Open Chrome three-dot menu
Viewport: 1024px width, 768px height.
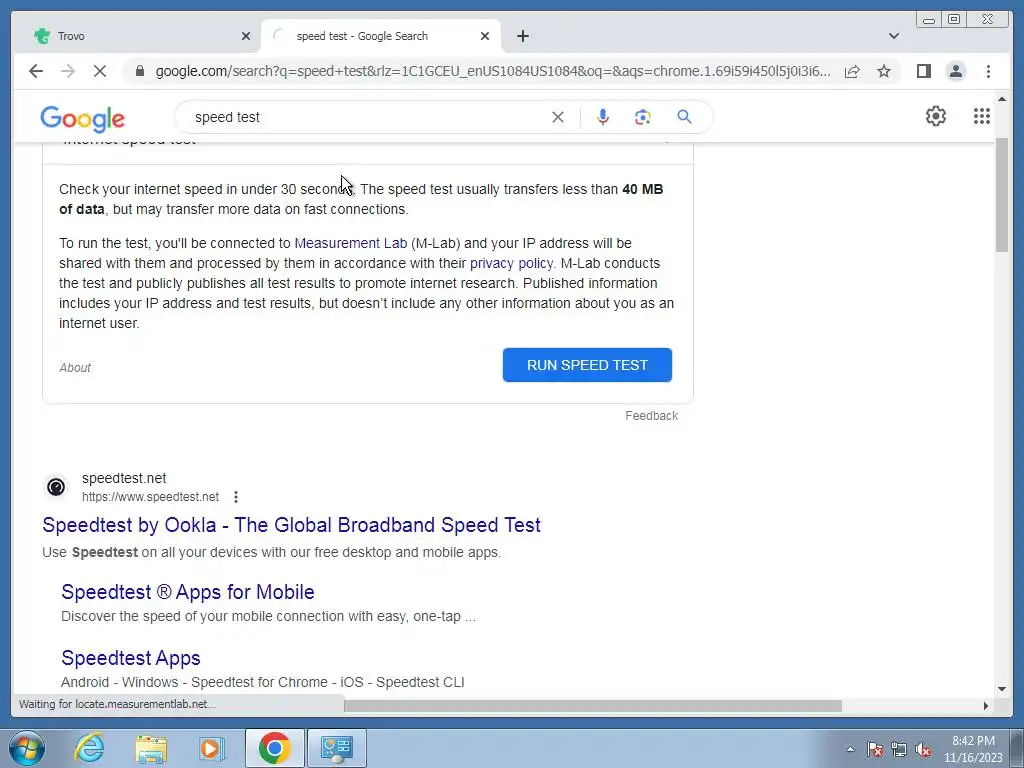click(x=988, y=71)
